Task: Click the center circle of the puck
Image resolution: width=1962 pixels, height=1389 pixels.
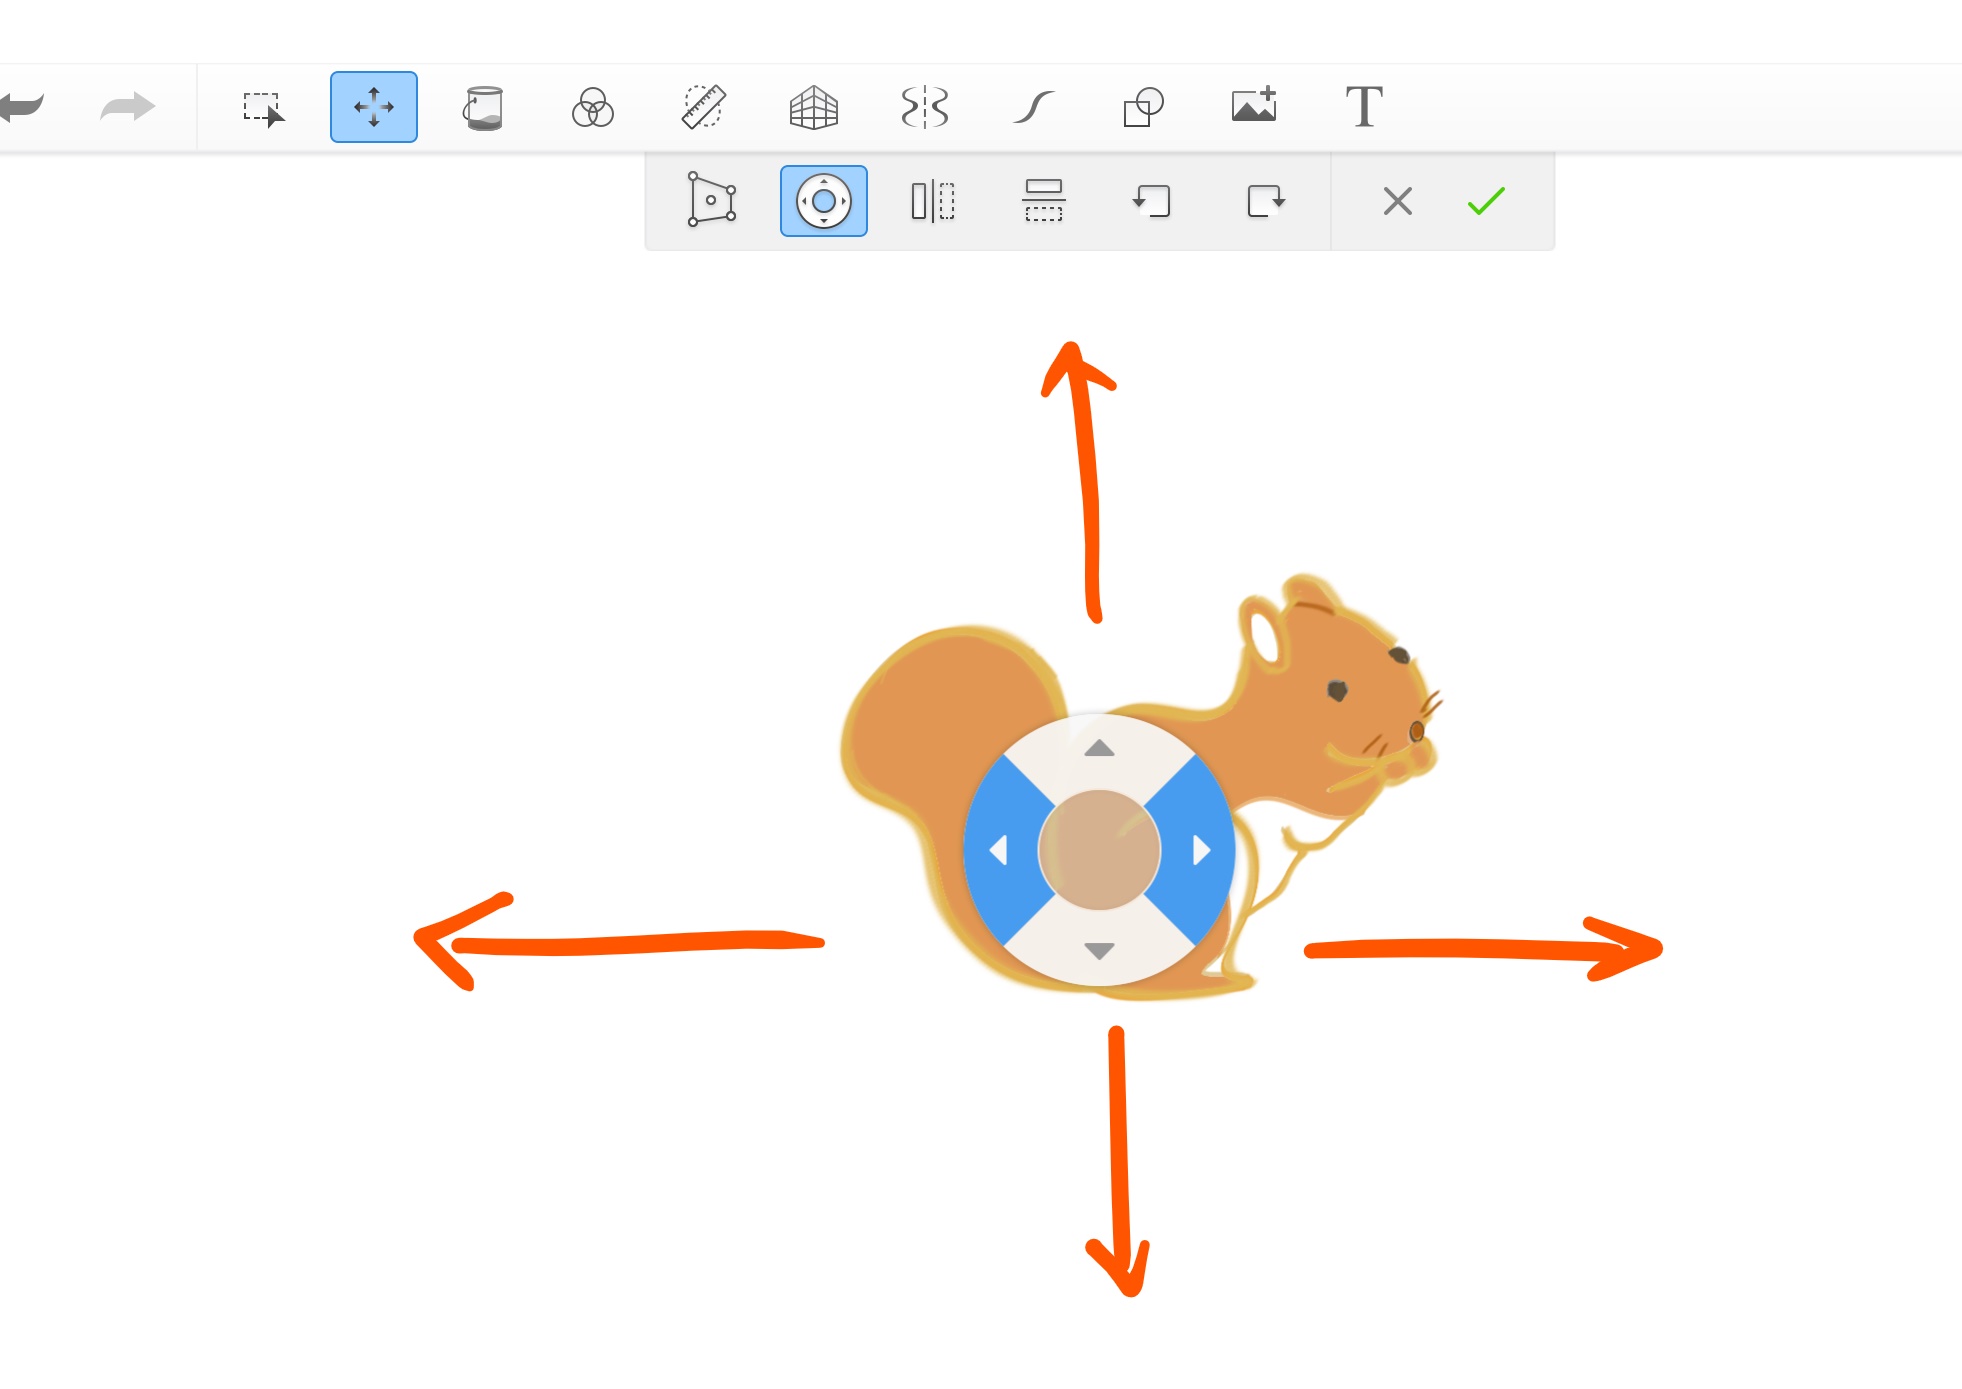Action: click(1099, 850)
